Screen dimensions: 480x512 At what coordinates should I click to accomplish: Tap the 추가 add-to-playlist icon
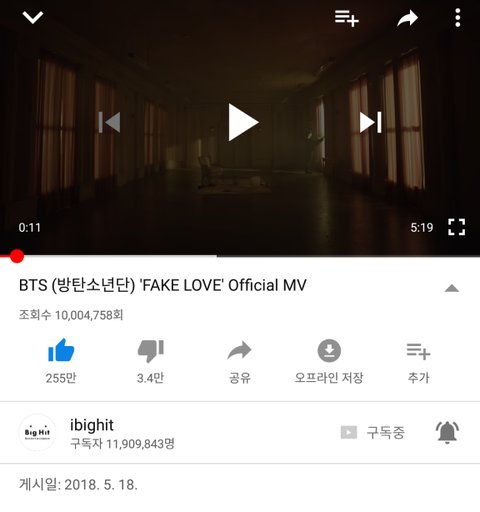tap(418, 351)
